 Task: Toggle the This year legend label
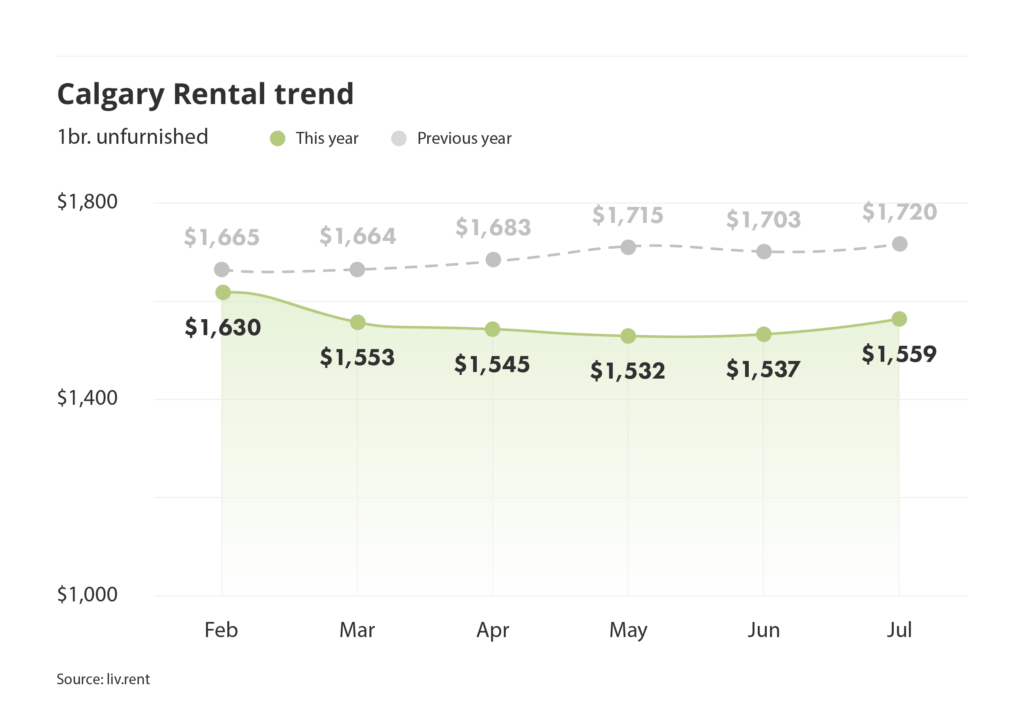[x=327, y=139]
